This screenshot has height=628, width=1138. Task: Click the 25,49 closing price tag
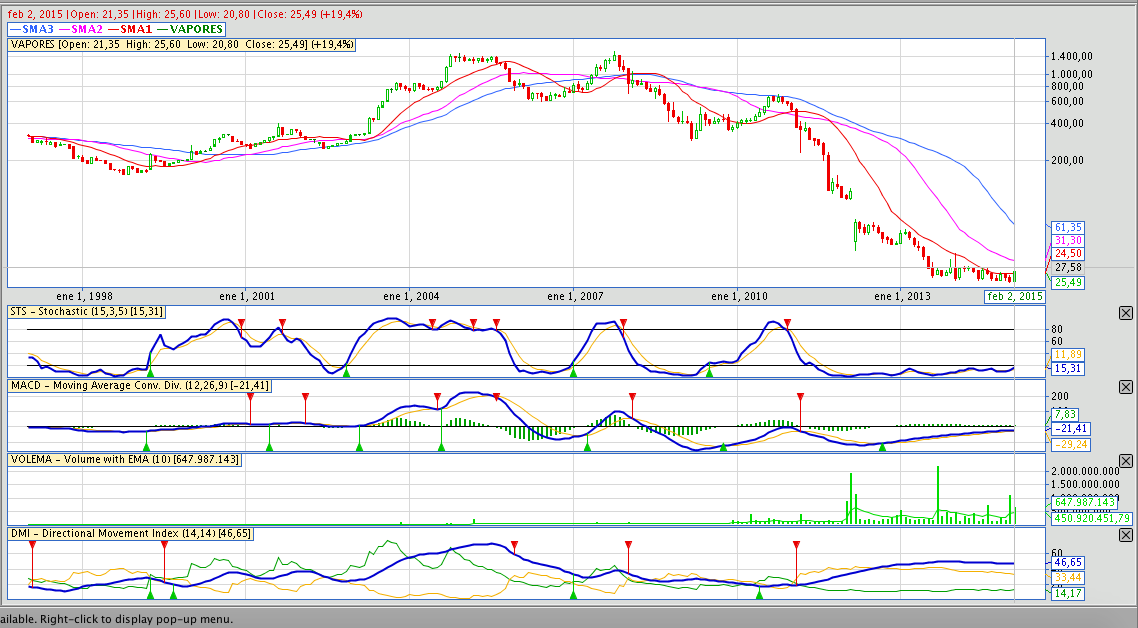coord(1068,283)
